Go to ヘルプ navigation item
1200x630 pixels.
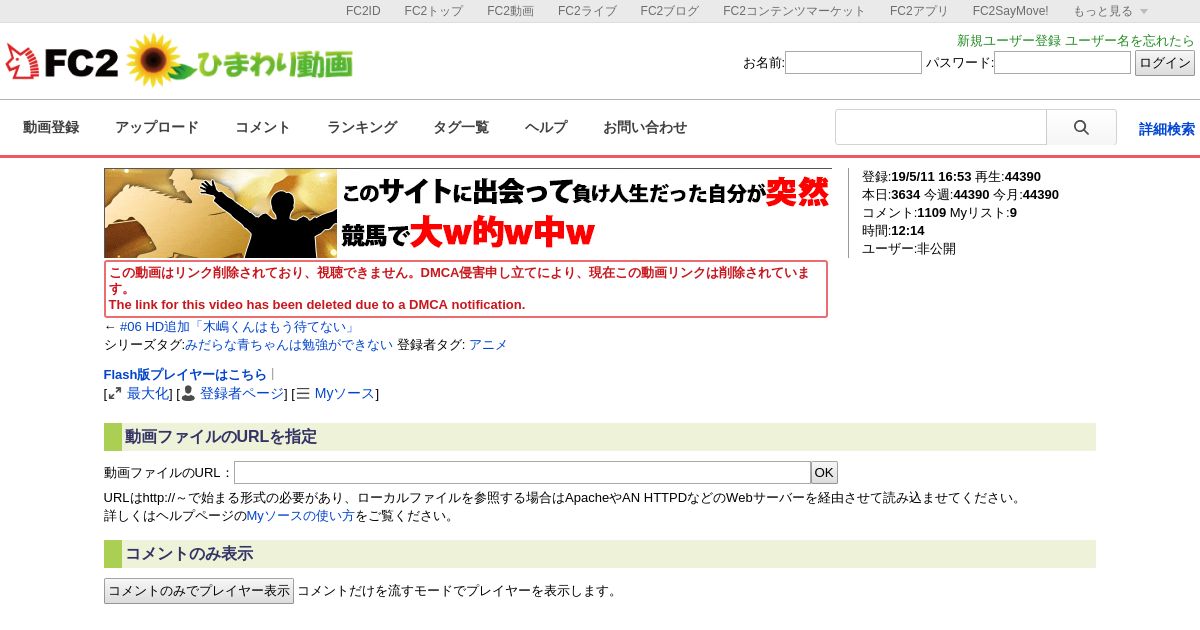(x=546, y=127)
